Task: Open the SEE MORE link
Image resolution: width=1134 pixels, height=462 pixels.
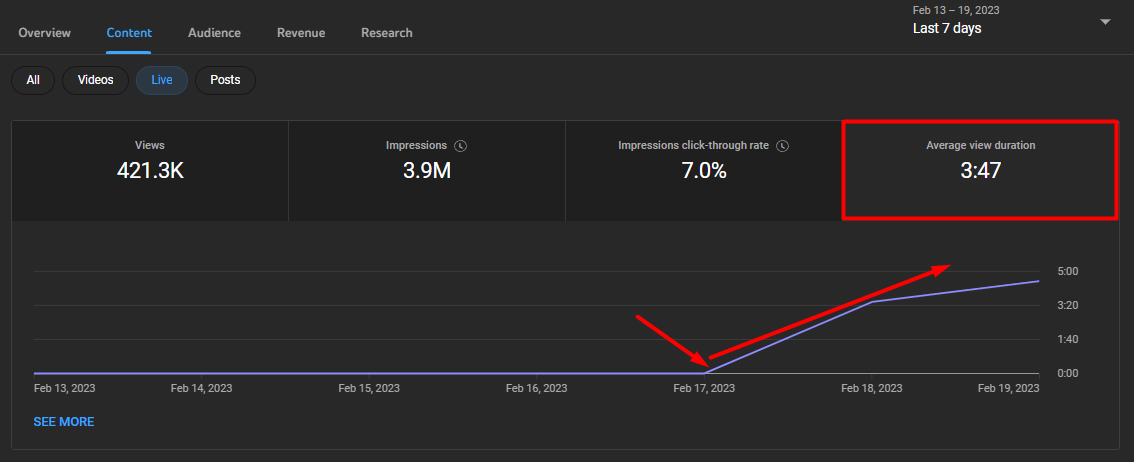Action: pyautogui.click(x=64, y=422)
